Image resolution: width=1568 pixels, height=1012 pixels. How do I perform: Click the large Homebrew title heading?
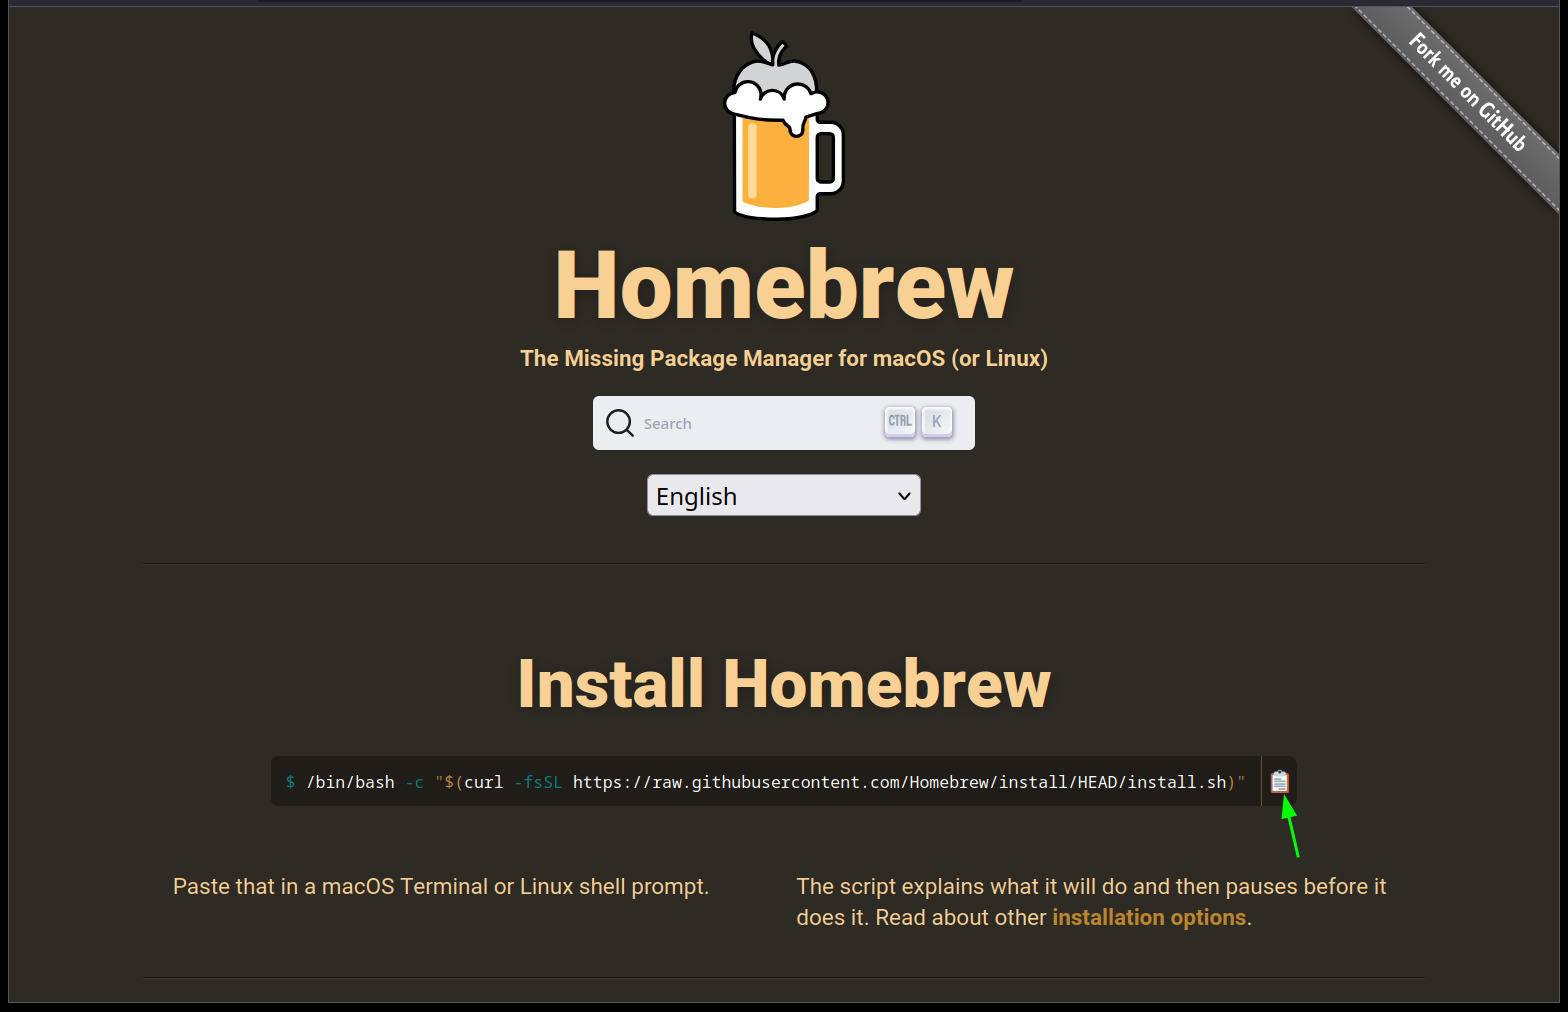pos(784,286)
